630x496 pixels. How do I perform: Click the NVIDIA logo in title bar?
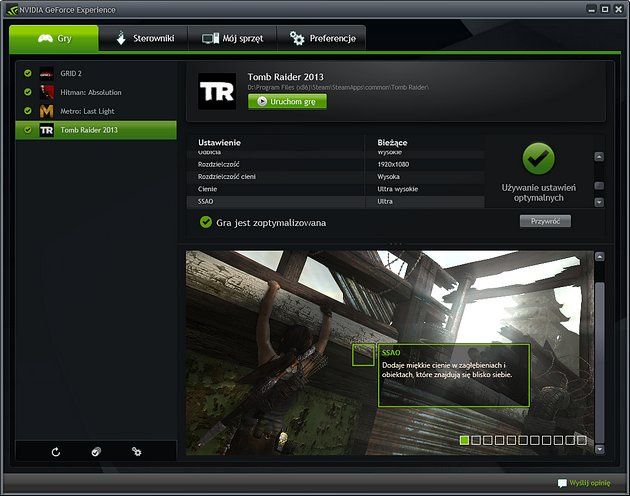click(x=12, y=10)
